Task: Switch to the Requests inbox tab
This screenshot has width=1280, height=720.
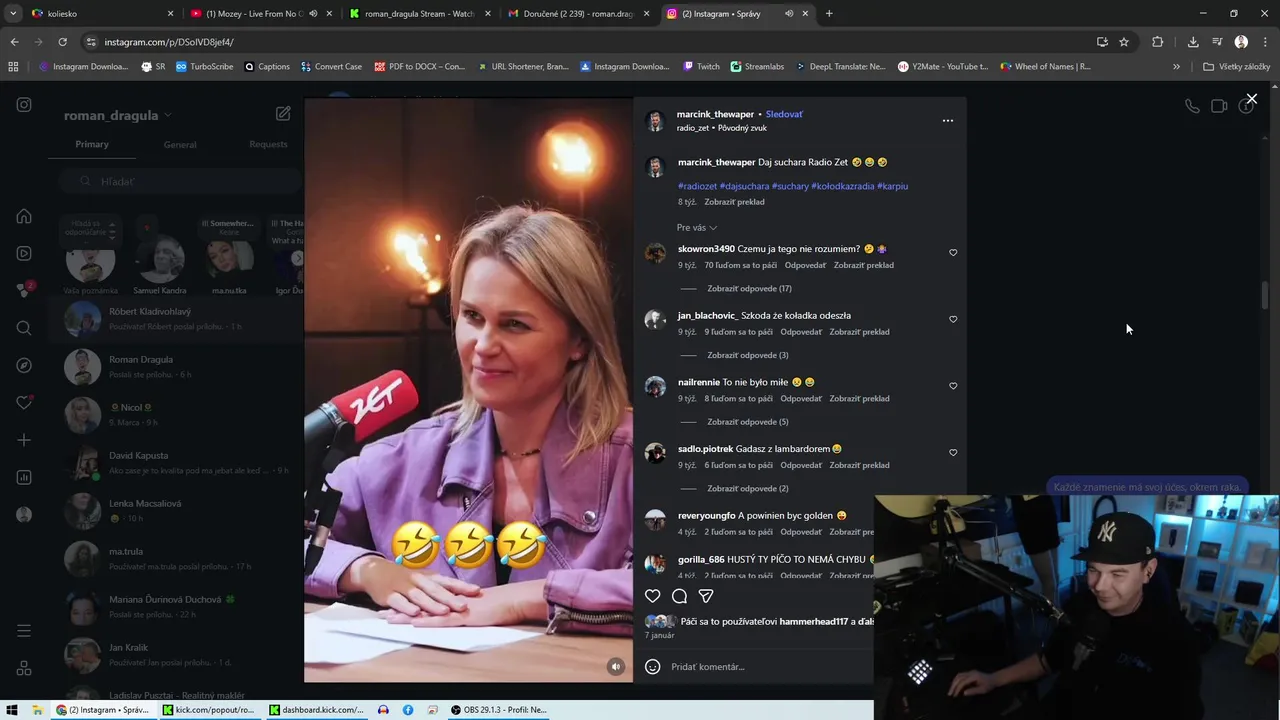Action: pos(268,144)
